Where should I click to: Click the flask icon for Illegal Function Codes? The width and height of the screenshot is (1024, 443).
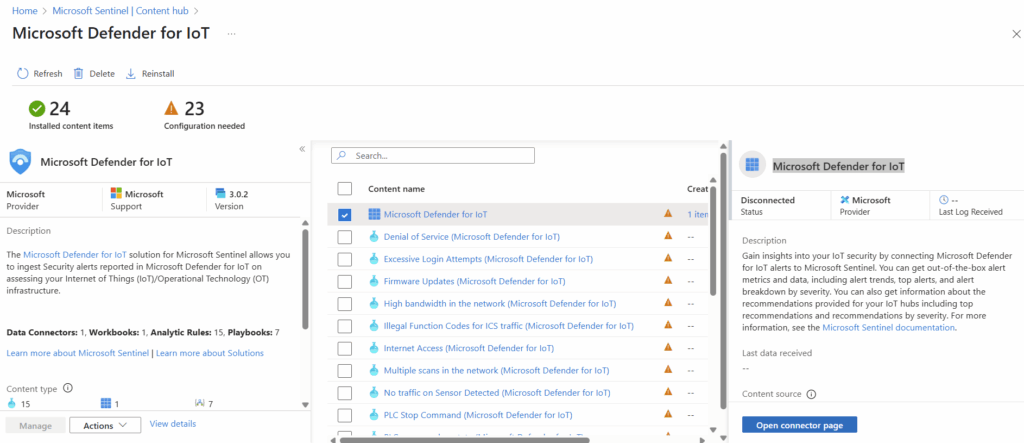pos(374,325)
